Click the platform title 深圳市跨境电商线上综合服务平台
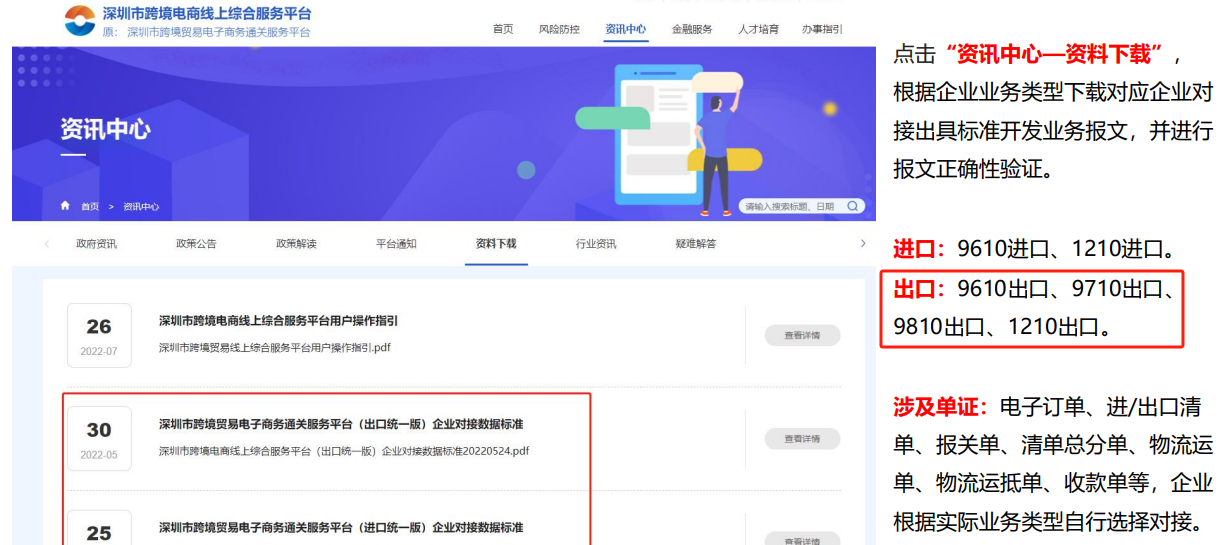The height and width of the screenshot is (545, 1225). point(207,14)
